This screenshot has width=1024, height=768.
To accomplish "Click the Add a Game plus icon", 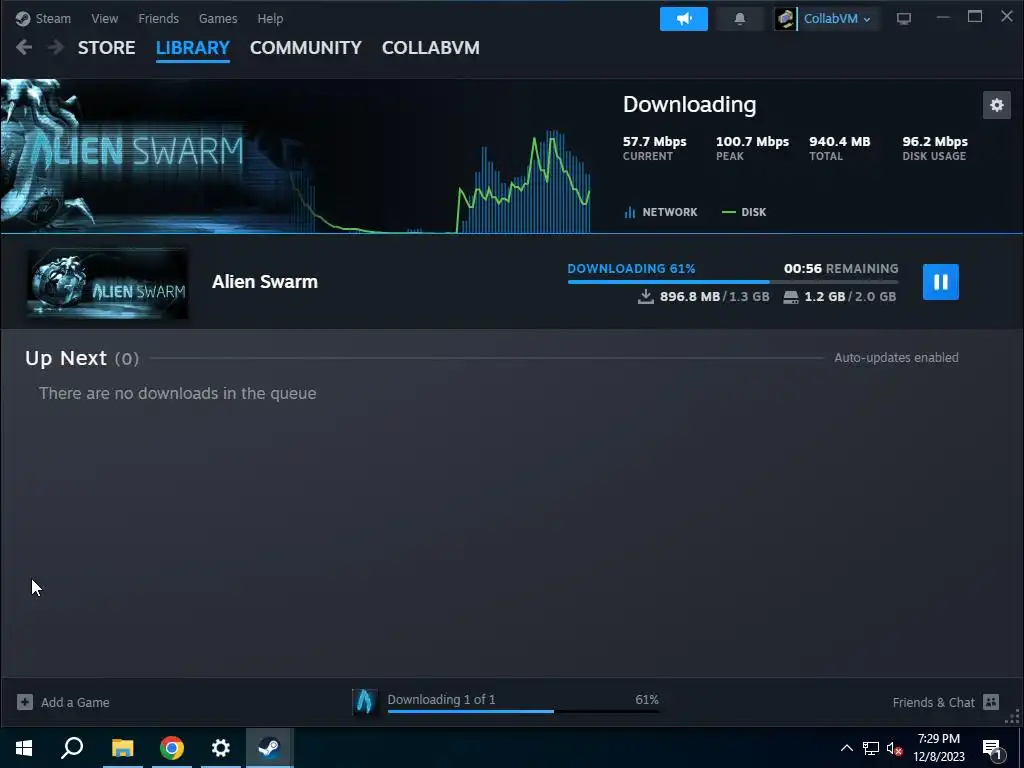I will pos(25,702).
